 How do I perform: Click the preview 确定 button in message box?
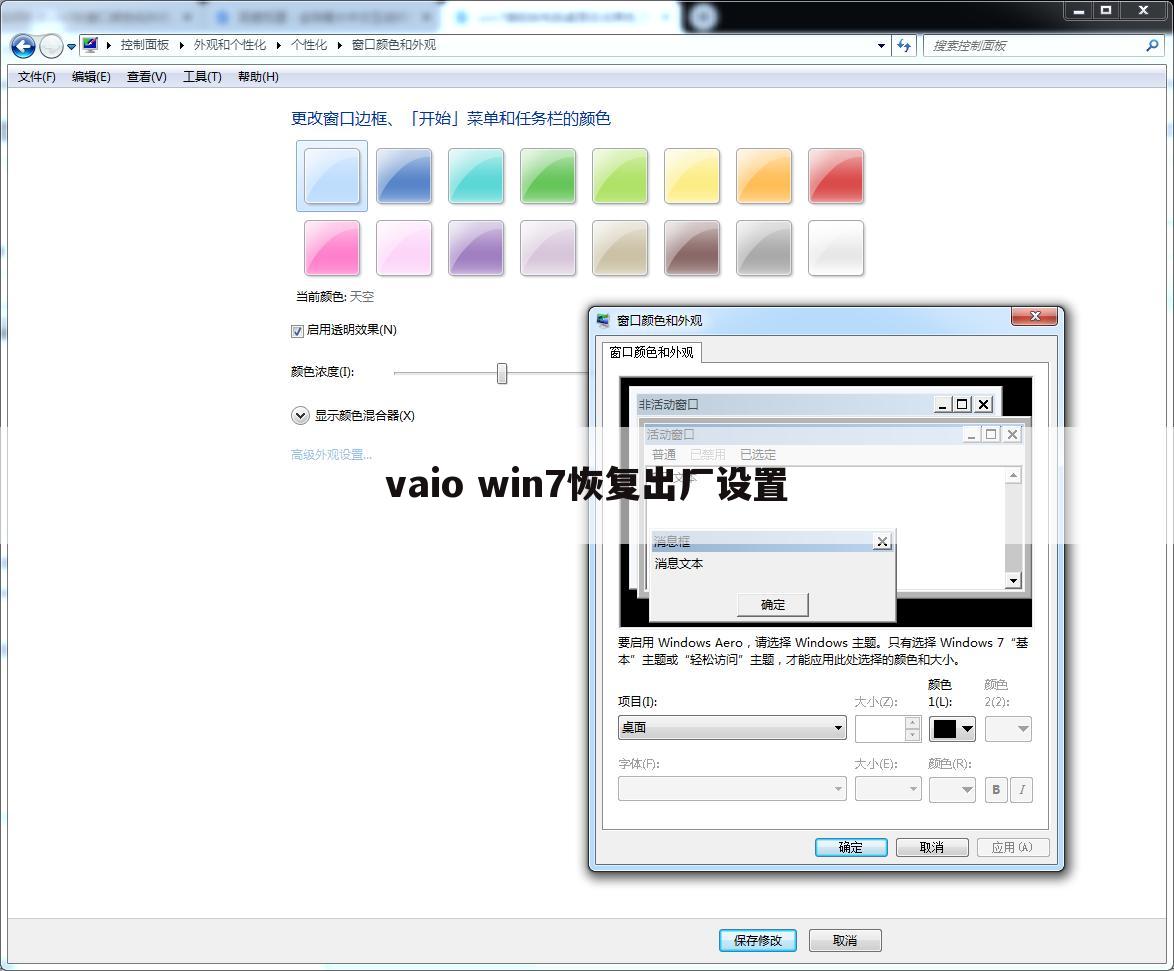pos(773,604)
